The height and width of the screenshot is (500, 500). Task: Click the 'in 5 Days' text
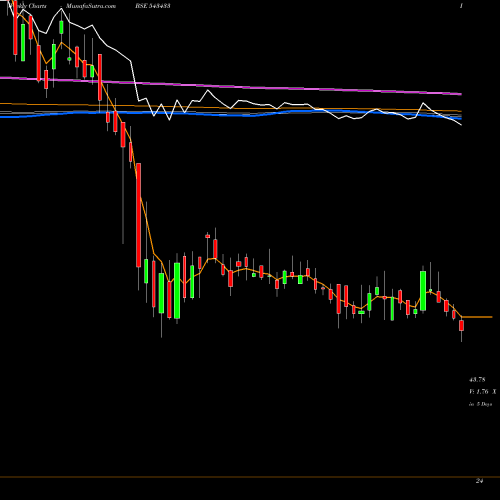[x=480, y=404]
